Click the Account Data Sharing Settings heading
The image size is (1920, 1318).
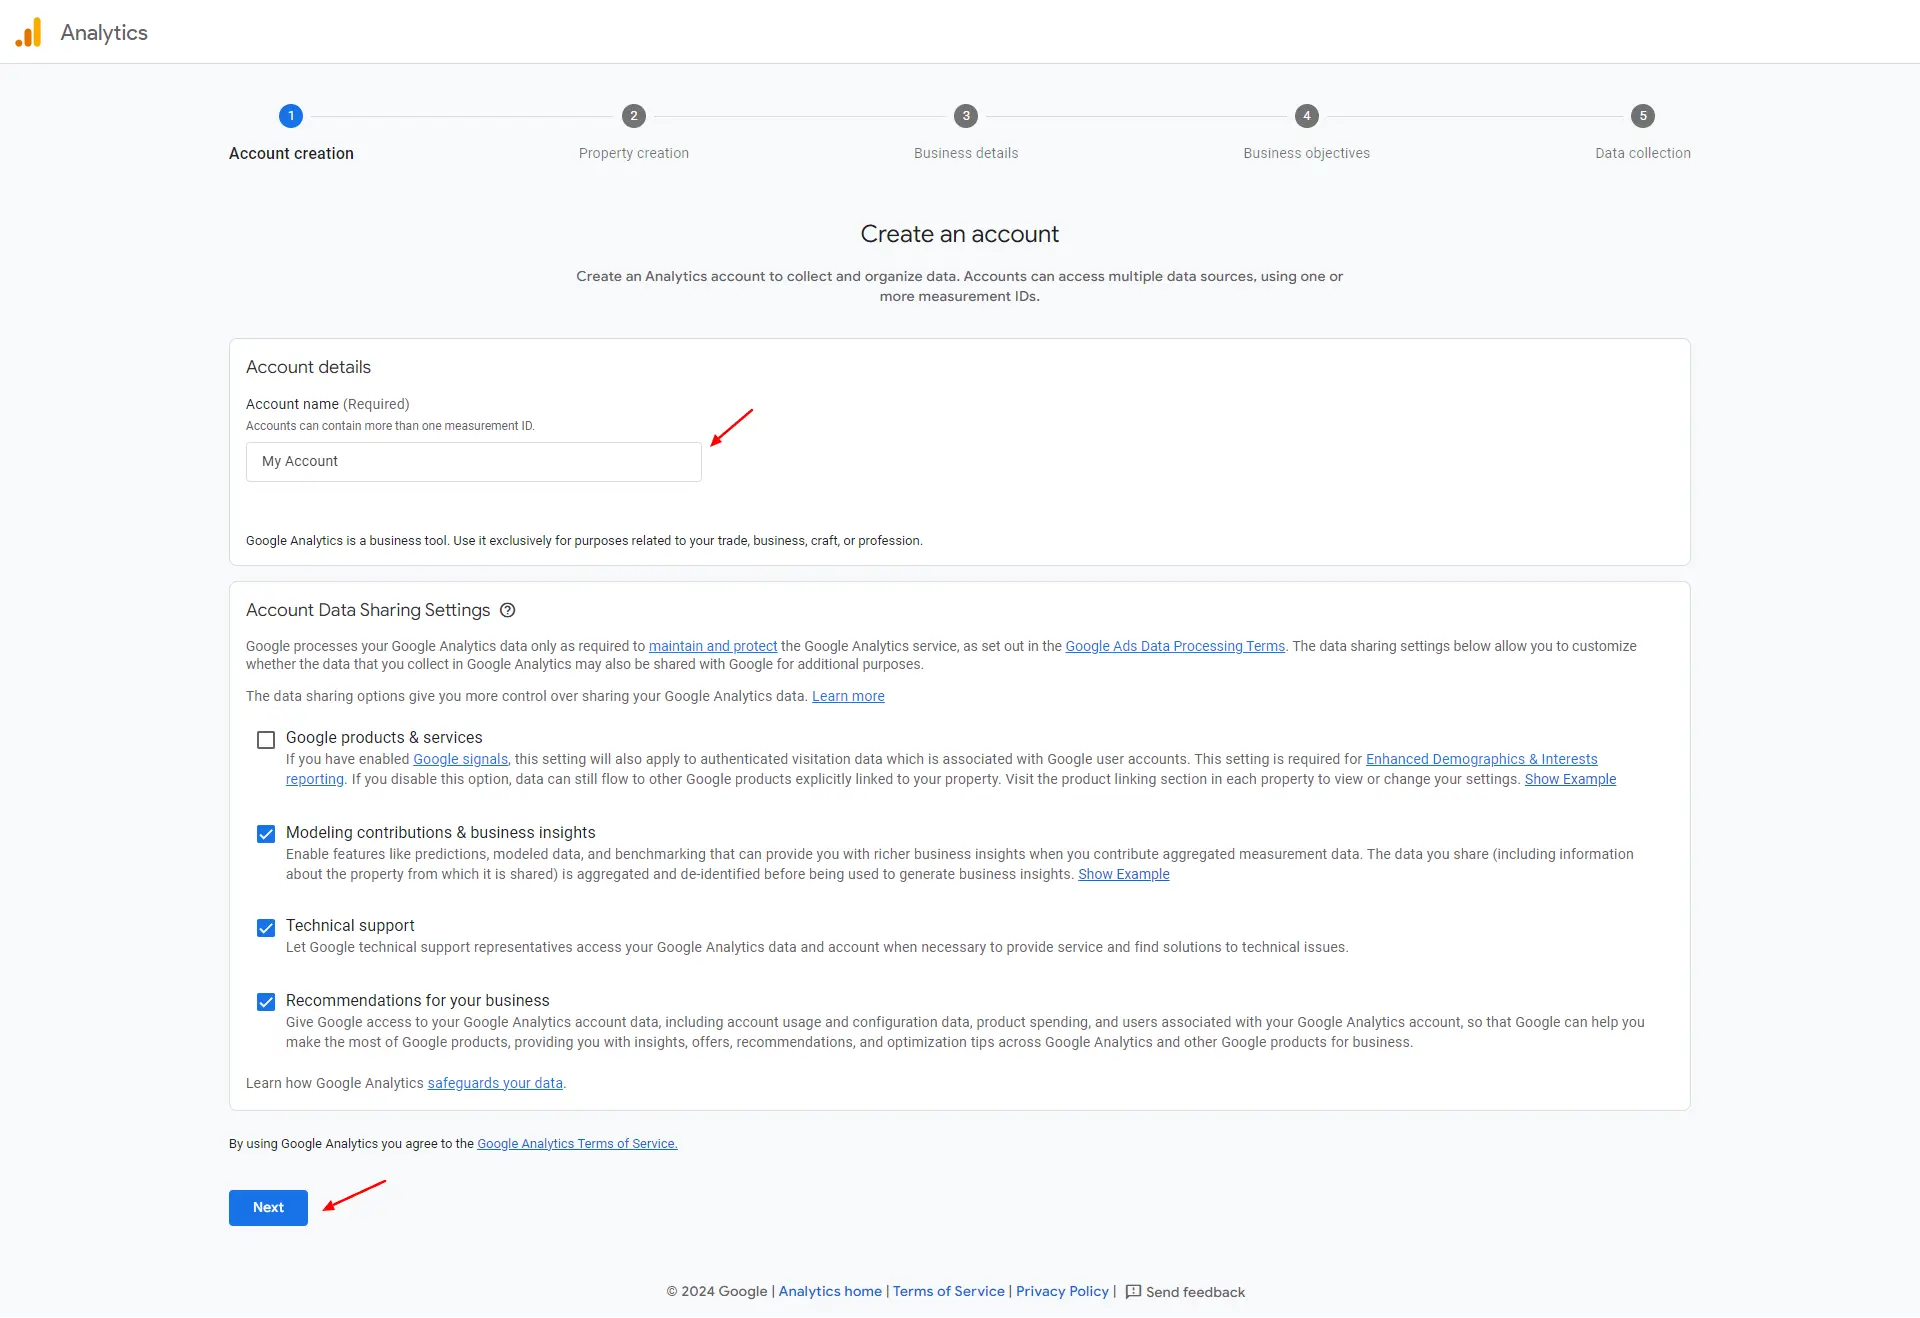click(368, 610)
